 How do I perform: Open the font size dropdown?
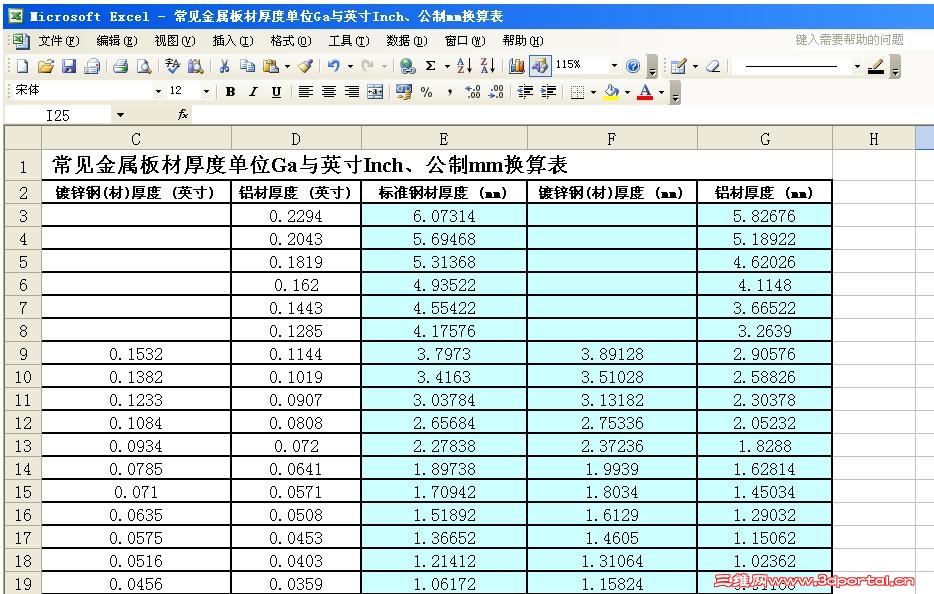pyautogui.click(x=206, y=92)
